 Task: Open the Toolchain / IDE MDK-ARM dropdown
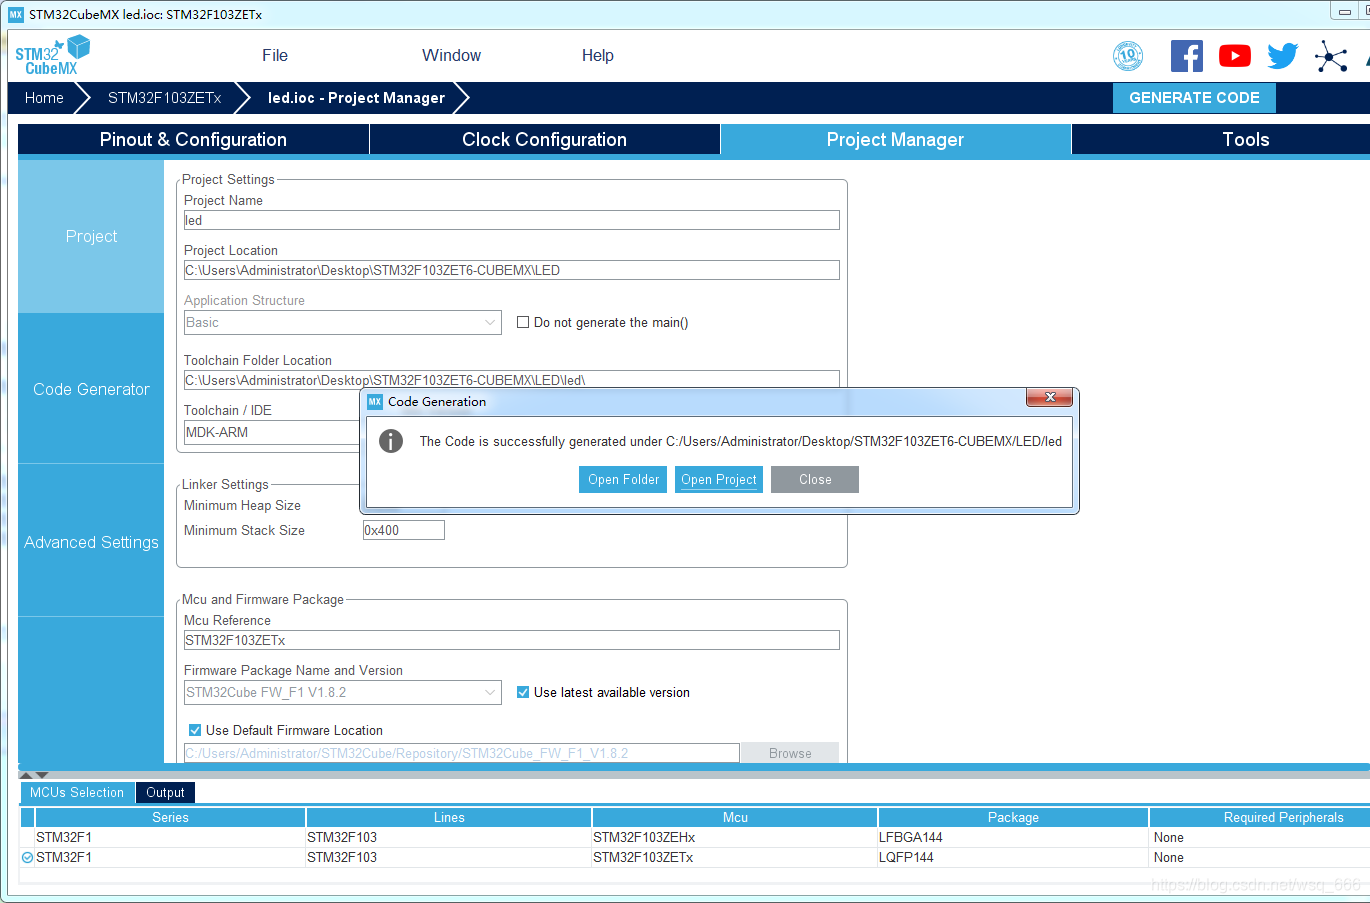pos(272,432)
